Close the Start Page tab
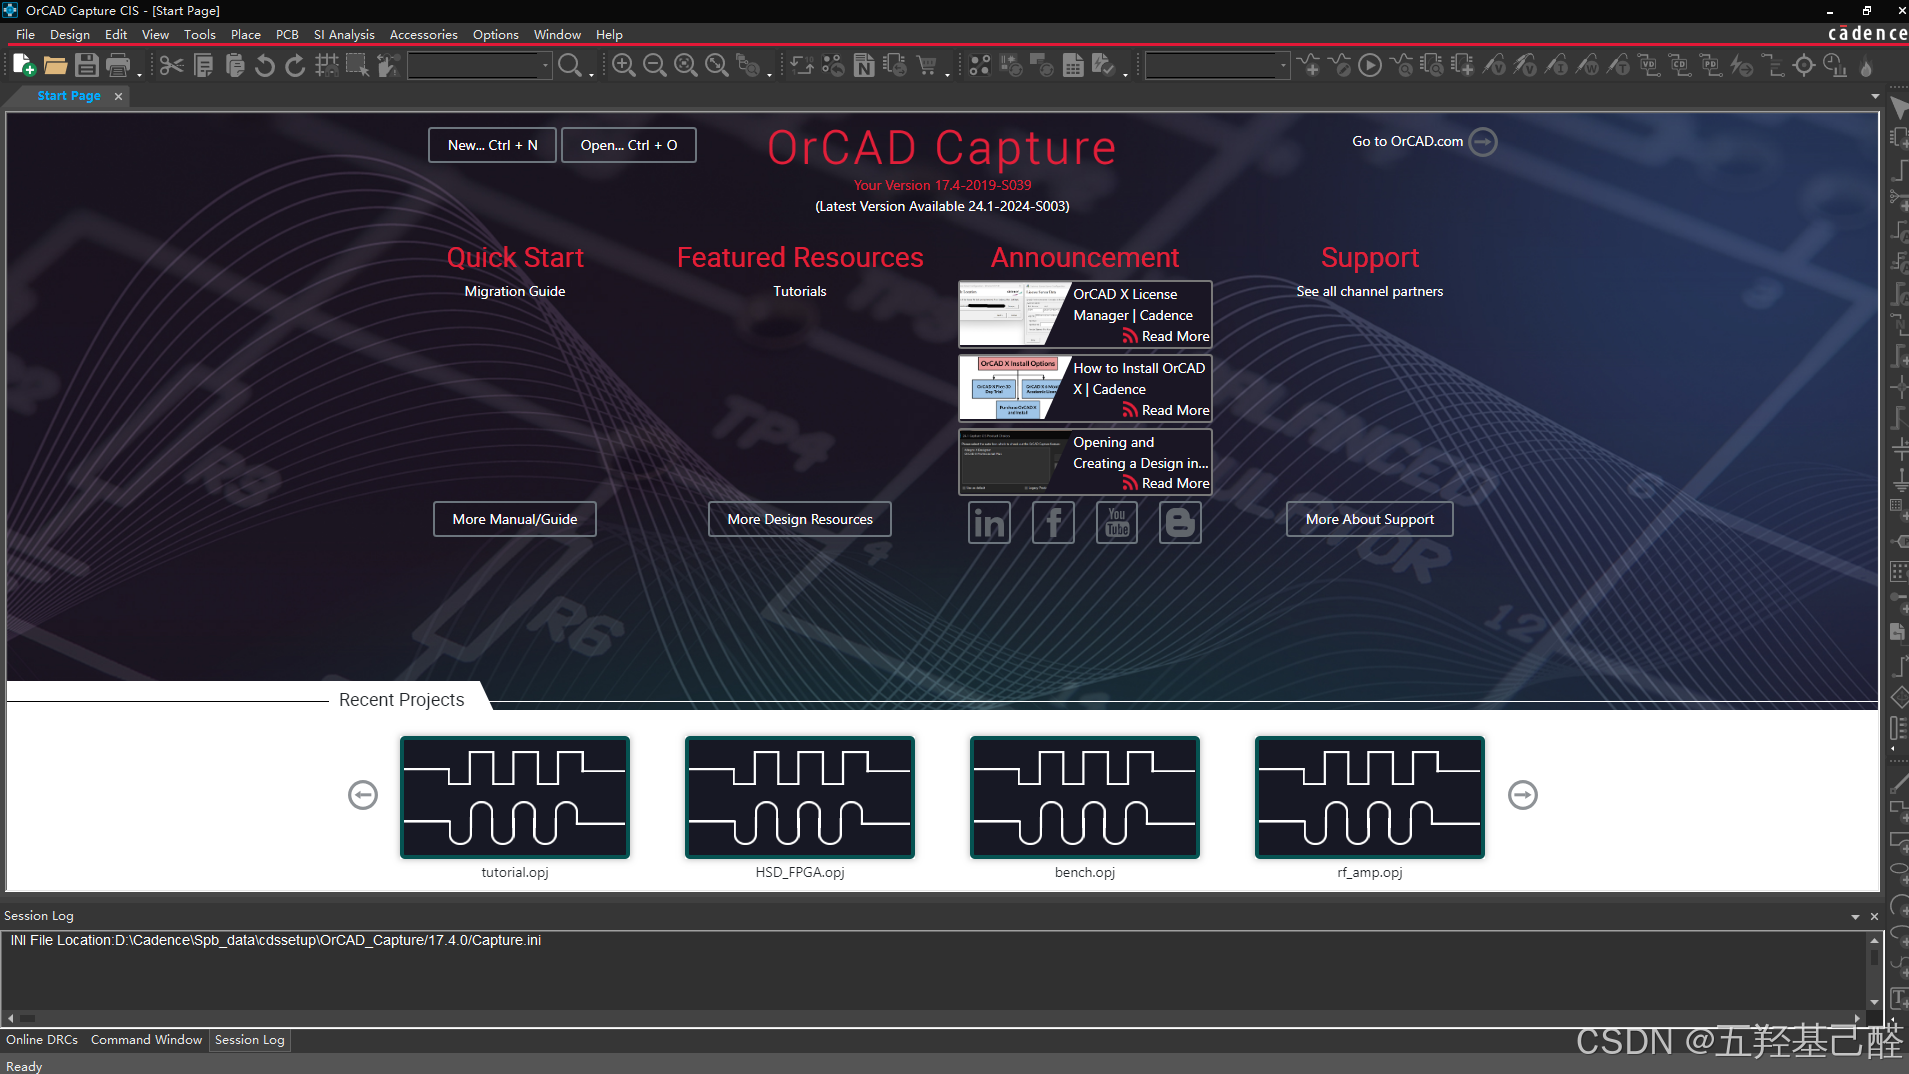 tap(118, 96)
